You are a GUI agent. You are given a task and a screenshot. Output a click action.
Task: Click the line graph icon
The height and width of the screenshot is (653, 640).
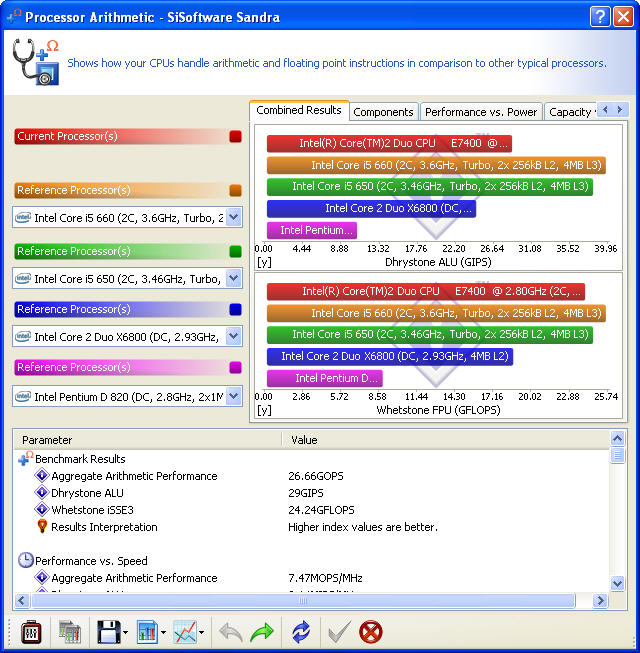pos(185,632)
